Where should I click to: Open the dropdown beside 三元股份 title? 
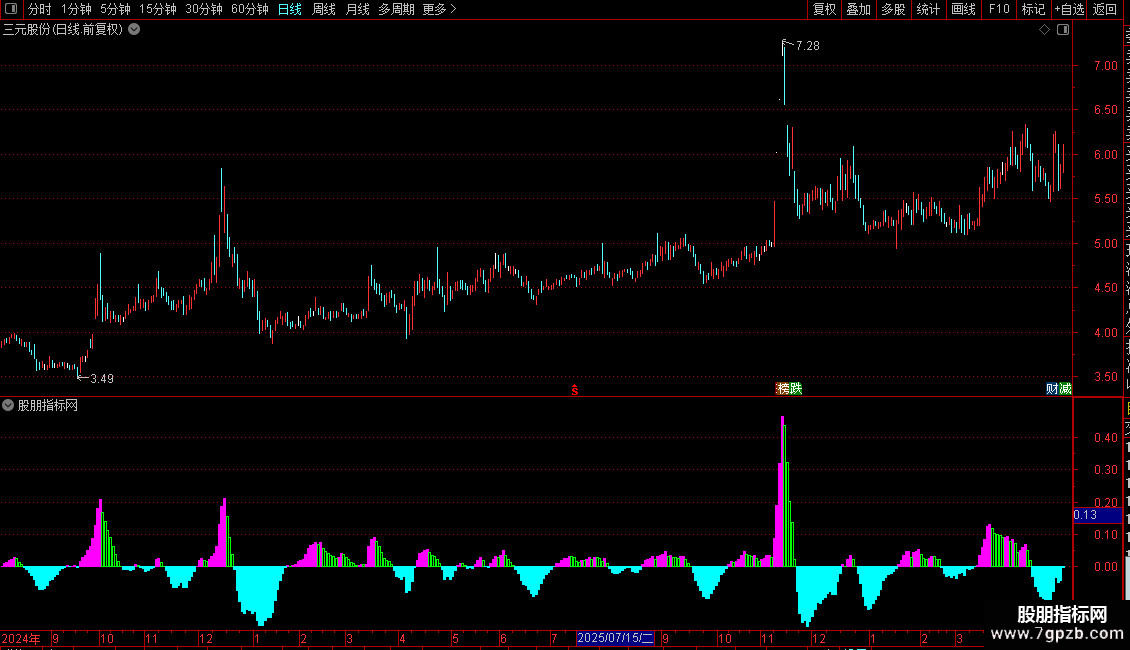(x=134, y=30)
